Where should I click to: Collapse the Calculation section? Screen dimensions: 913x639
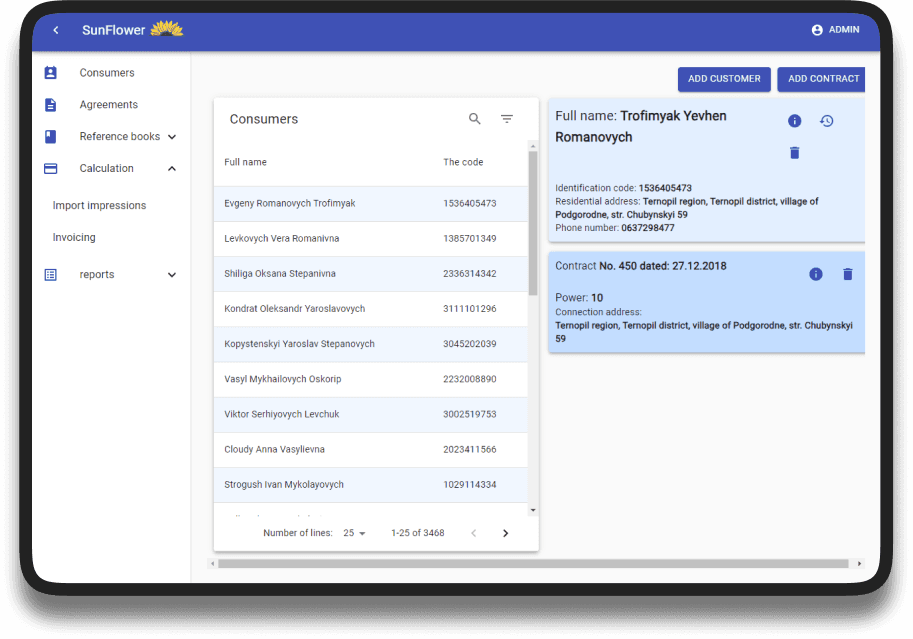pyautogui.click(x=171, y=169)
